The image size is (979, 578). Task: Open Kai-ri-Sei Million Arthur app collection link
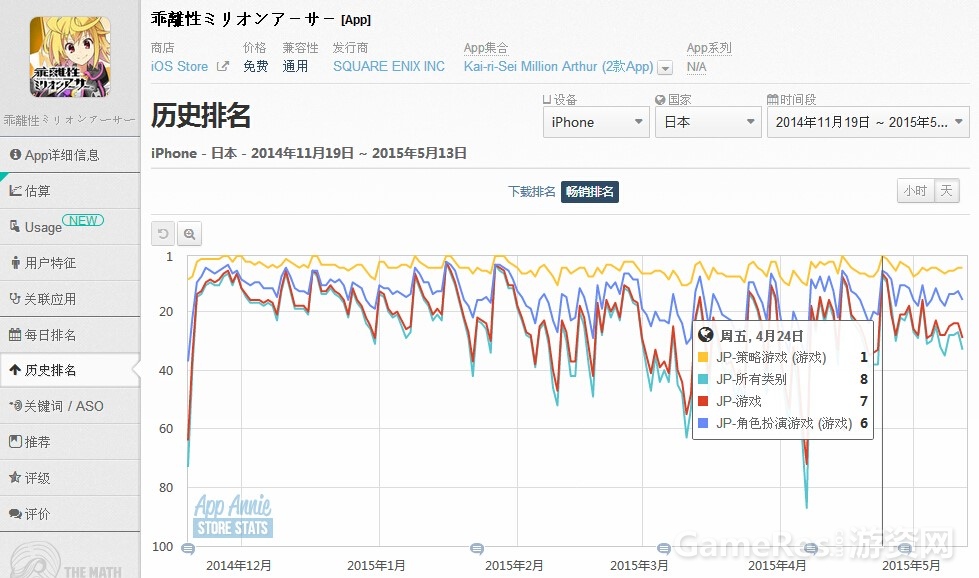[x=558, y=66]
